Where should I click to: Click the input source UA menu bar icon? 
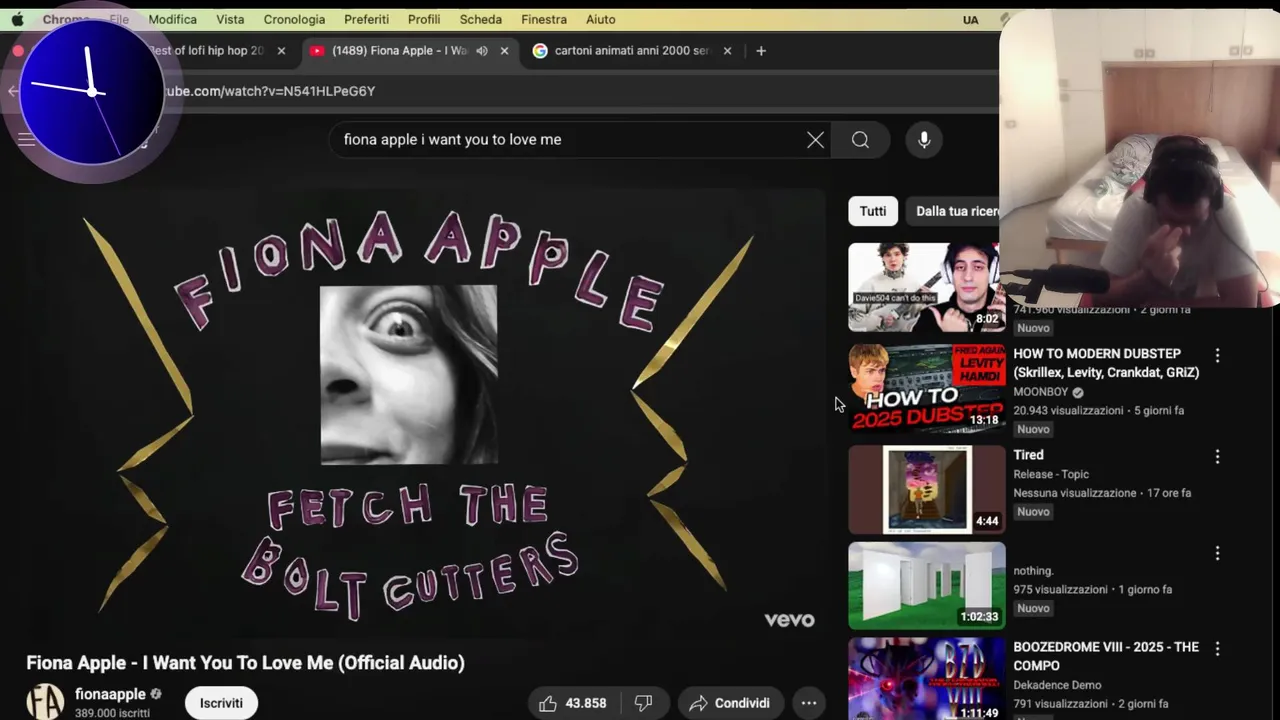[970, 19]
